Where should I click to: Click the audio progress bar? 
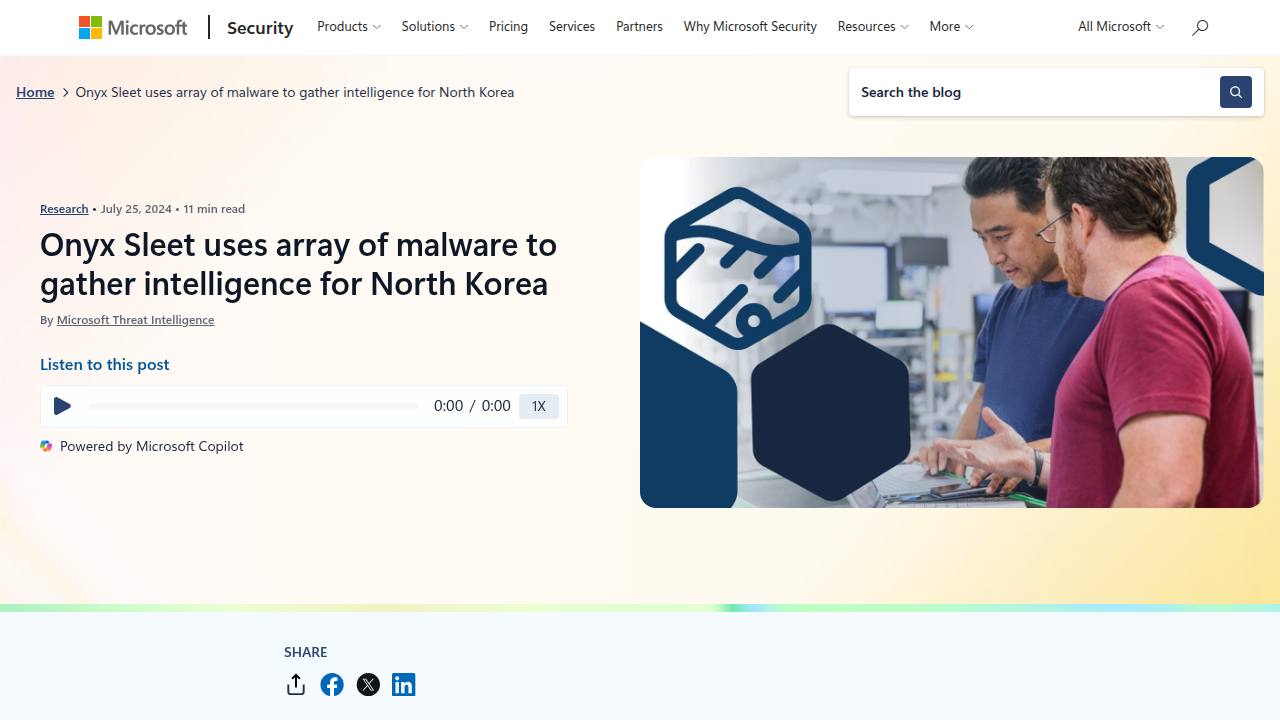click(x=254, y=406)
